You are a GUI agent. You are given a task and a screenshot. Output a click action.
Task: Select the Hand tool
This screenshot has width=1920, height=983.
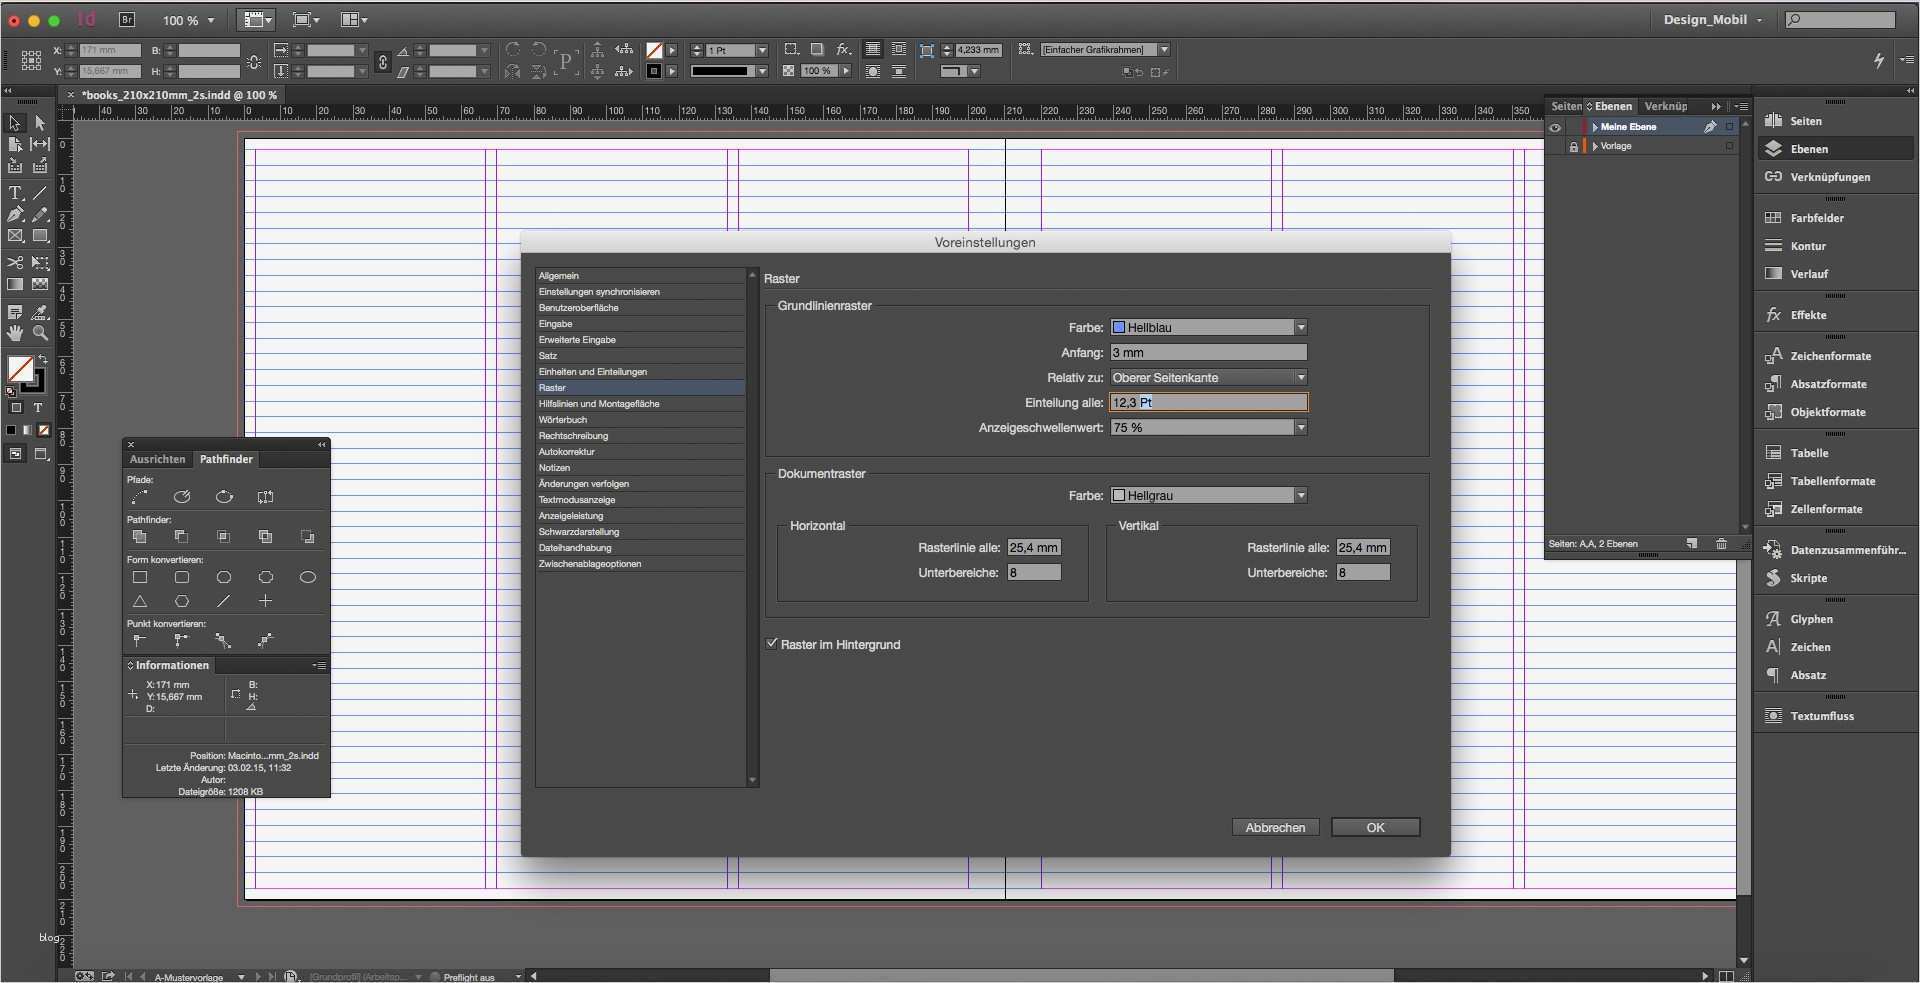point(15,334)
